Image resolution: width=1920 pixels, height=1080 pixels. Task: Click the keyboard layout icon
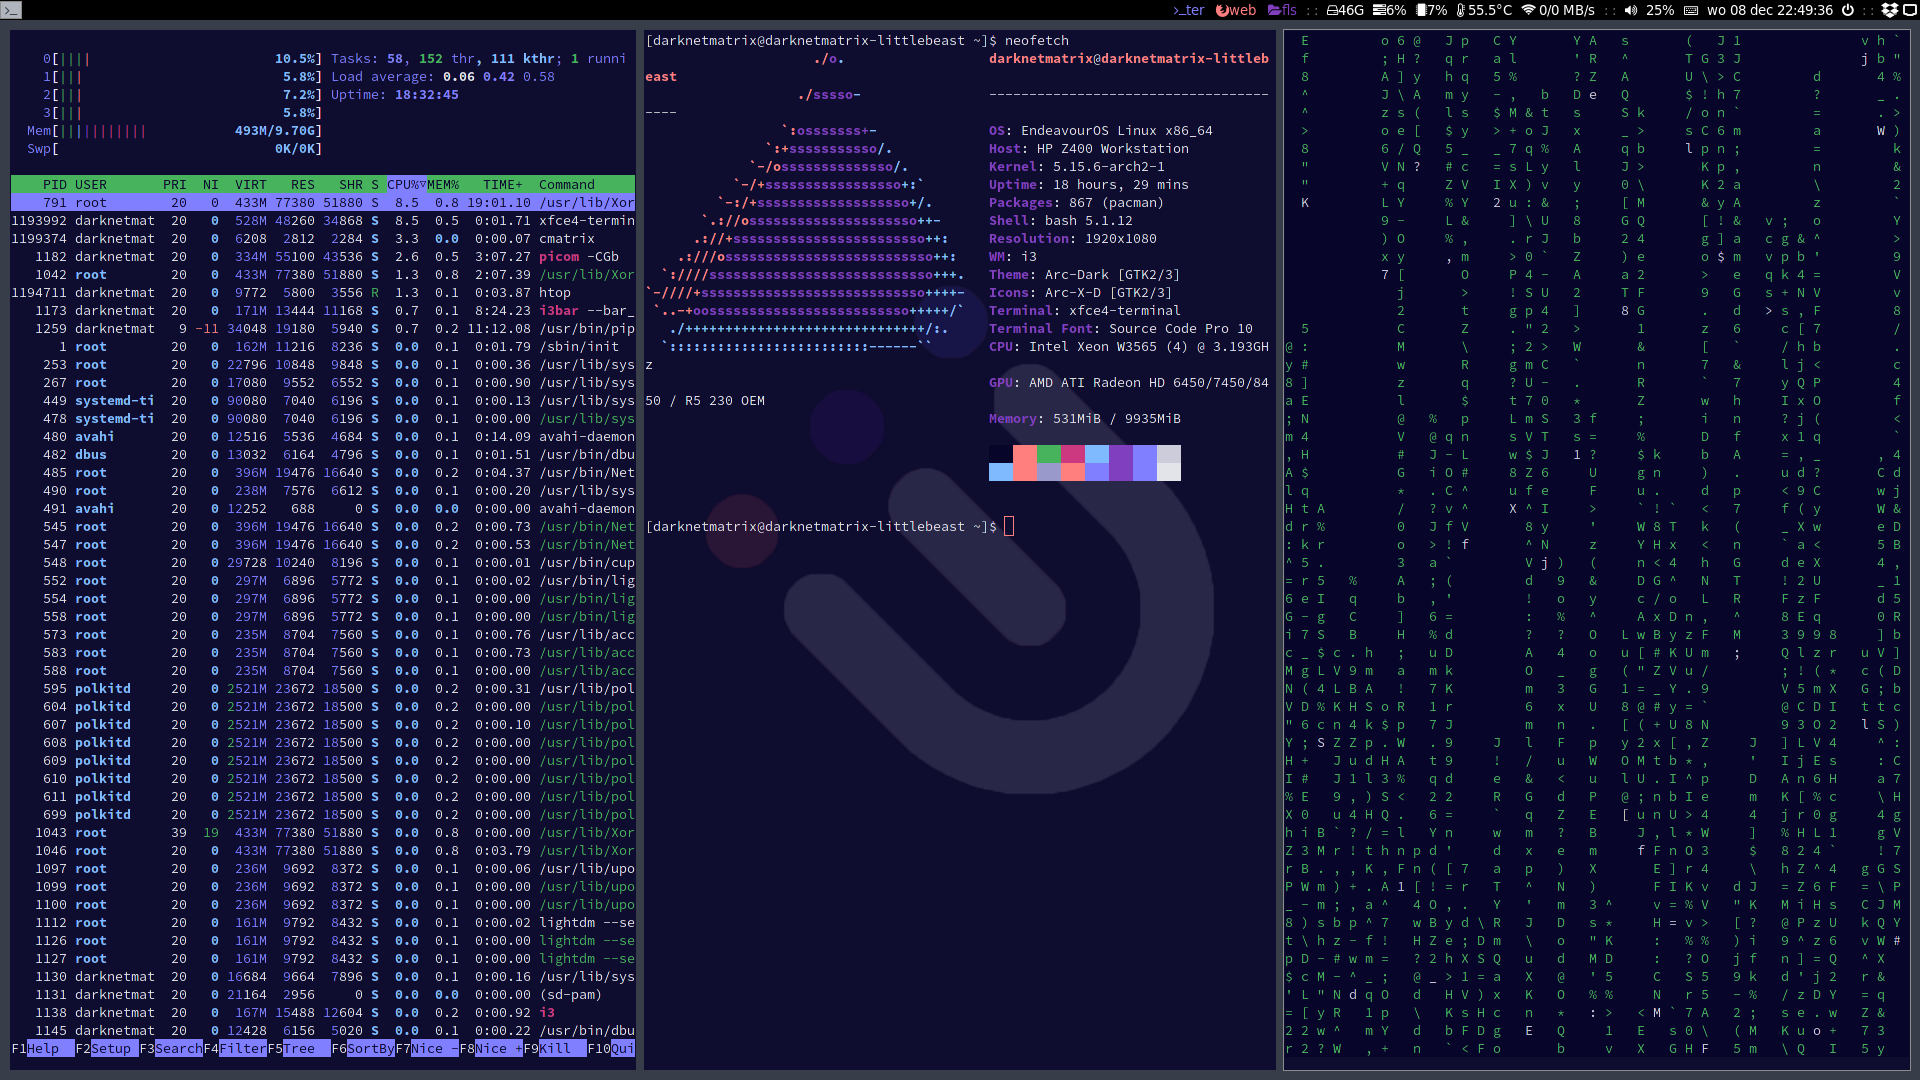point(1691,10)
